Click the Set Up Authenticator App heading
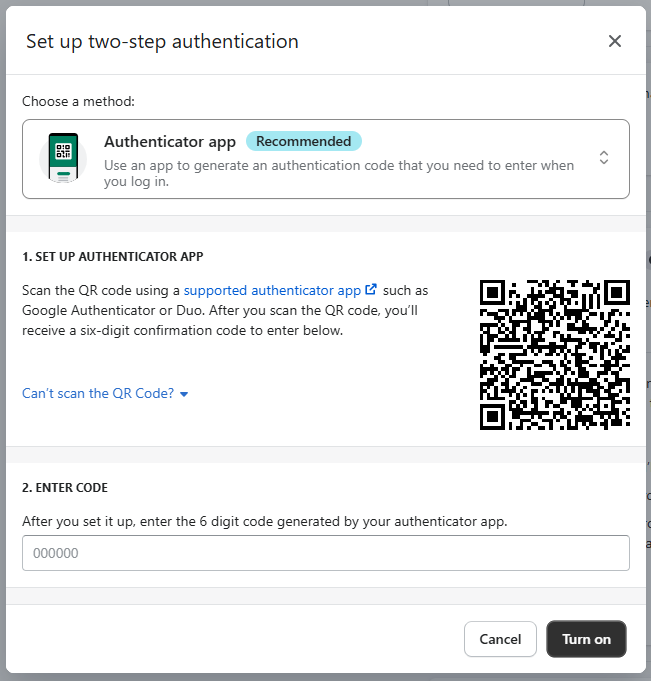This screenshot has width=651, height=681. (113, 256)
